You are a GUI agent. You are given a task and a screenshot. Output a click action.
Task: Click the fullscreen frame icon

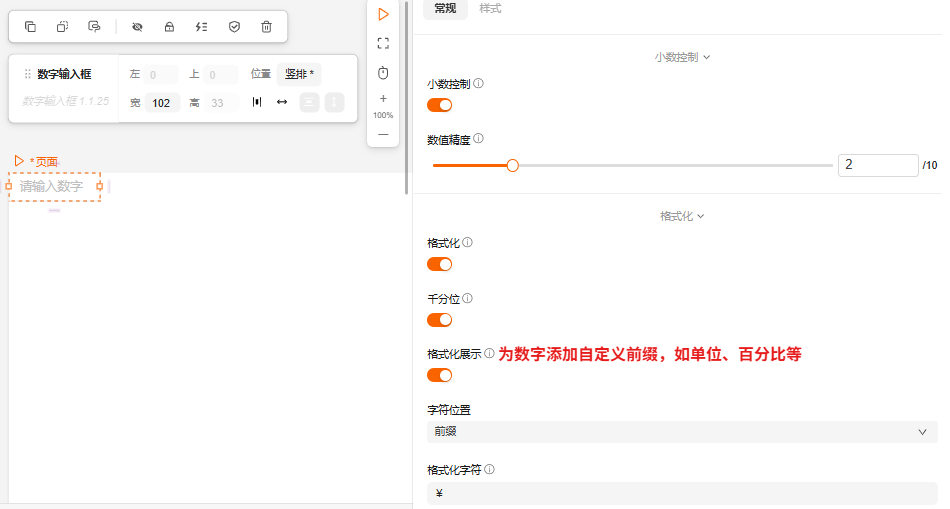click(x=383, y=44)
